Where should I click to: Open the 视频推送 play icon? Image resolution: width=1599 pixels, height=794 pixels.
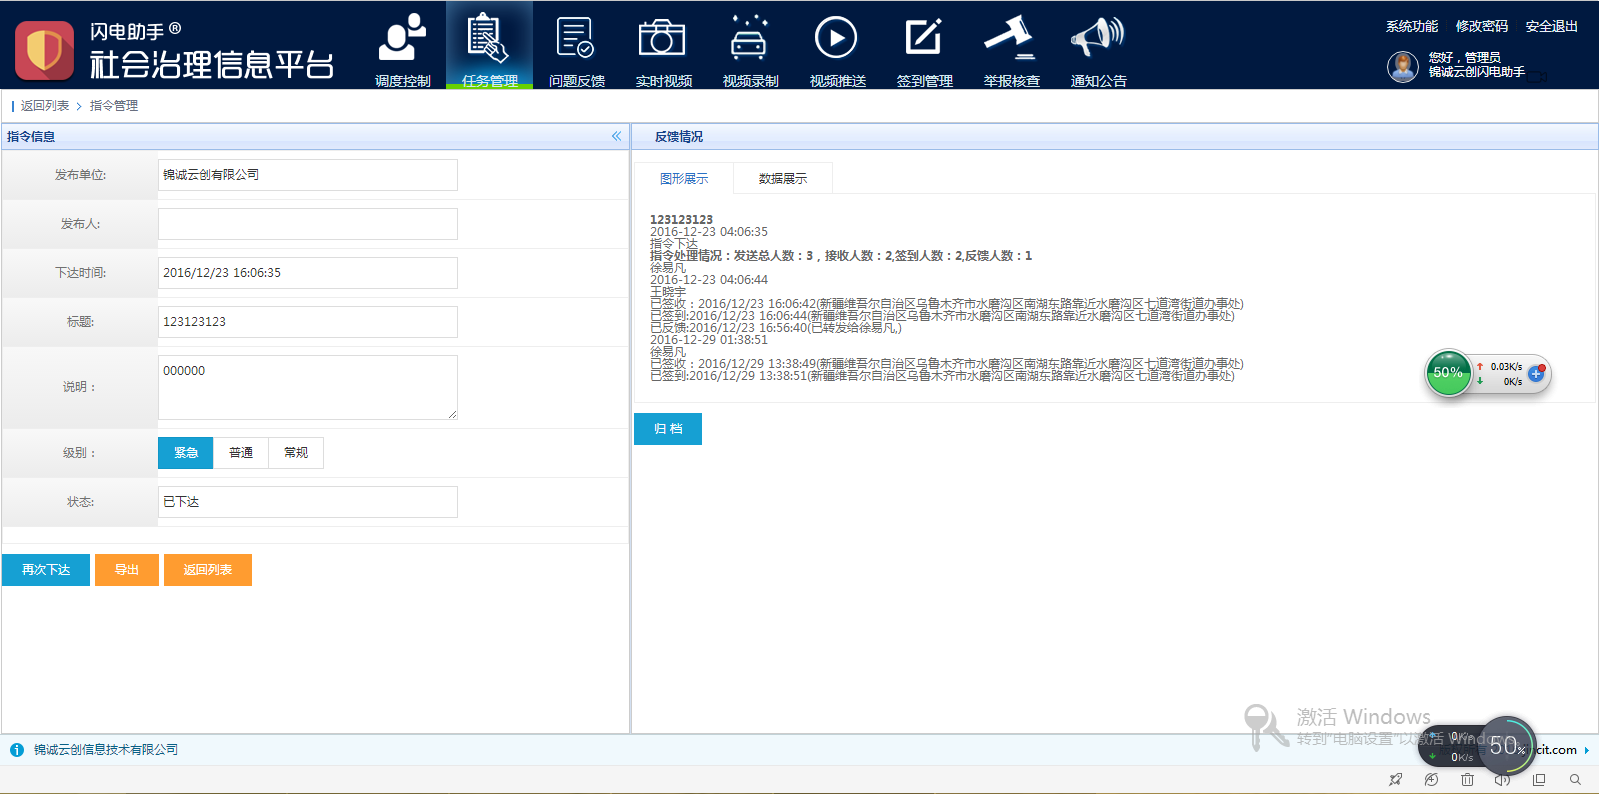tap(836, 40)
